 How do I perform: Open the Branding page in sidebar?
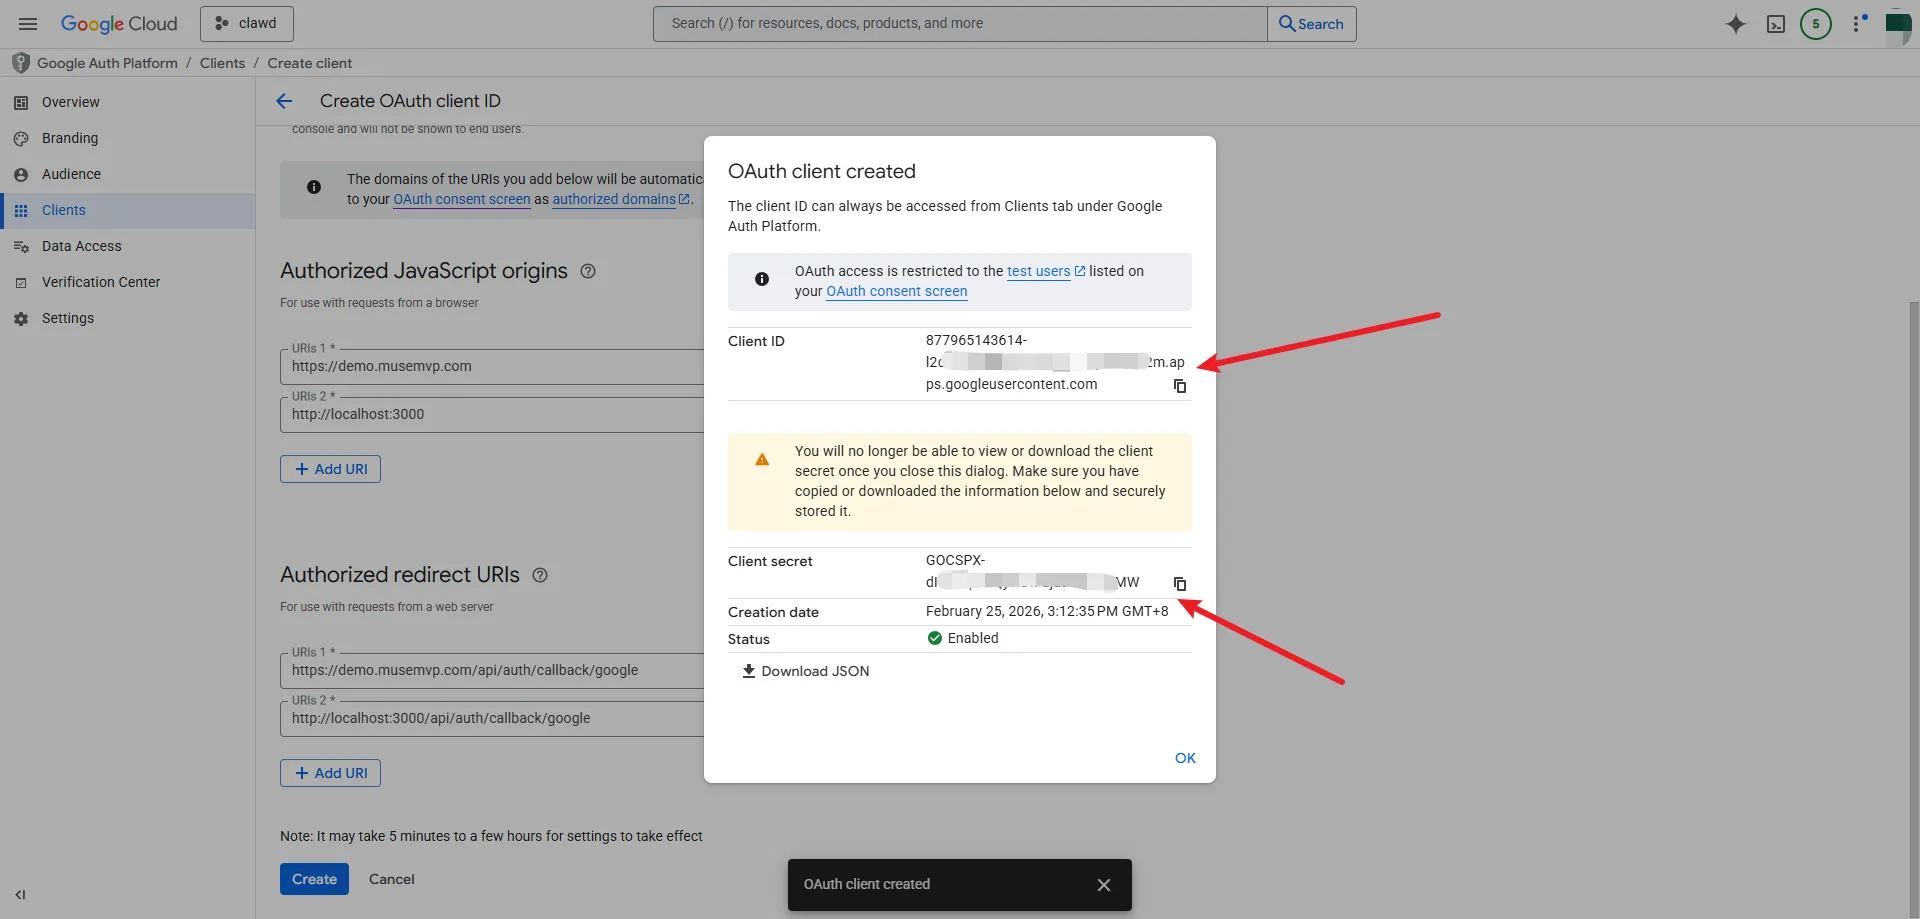(70, 138)
